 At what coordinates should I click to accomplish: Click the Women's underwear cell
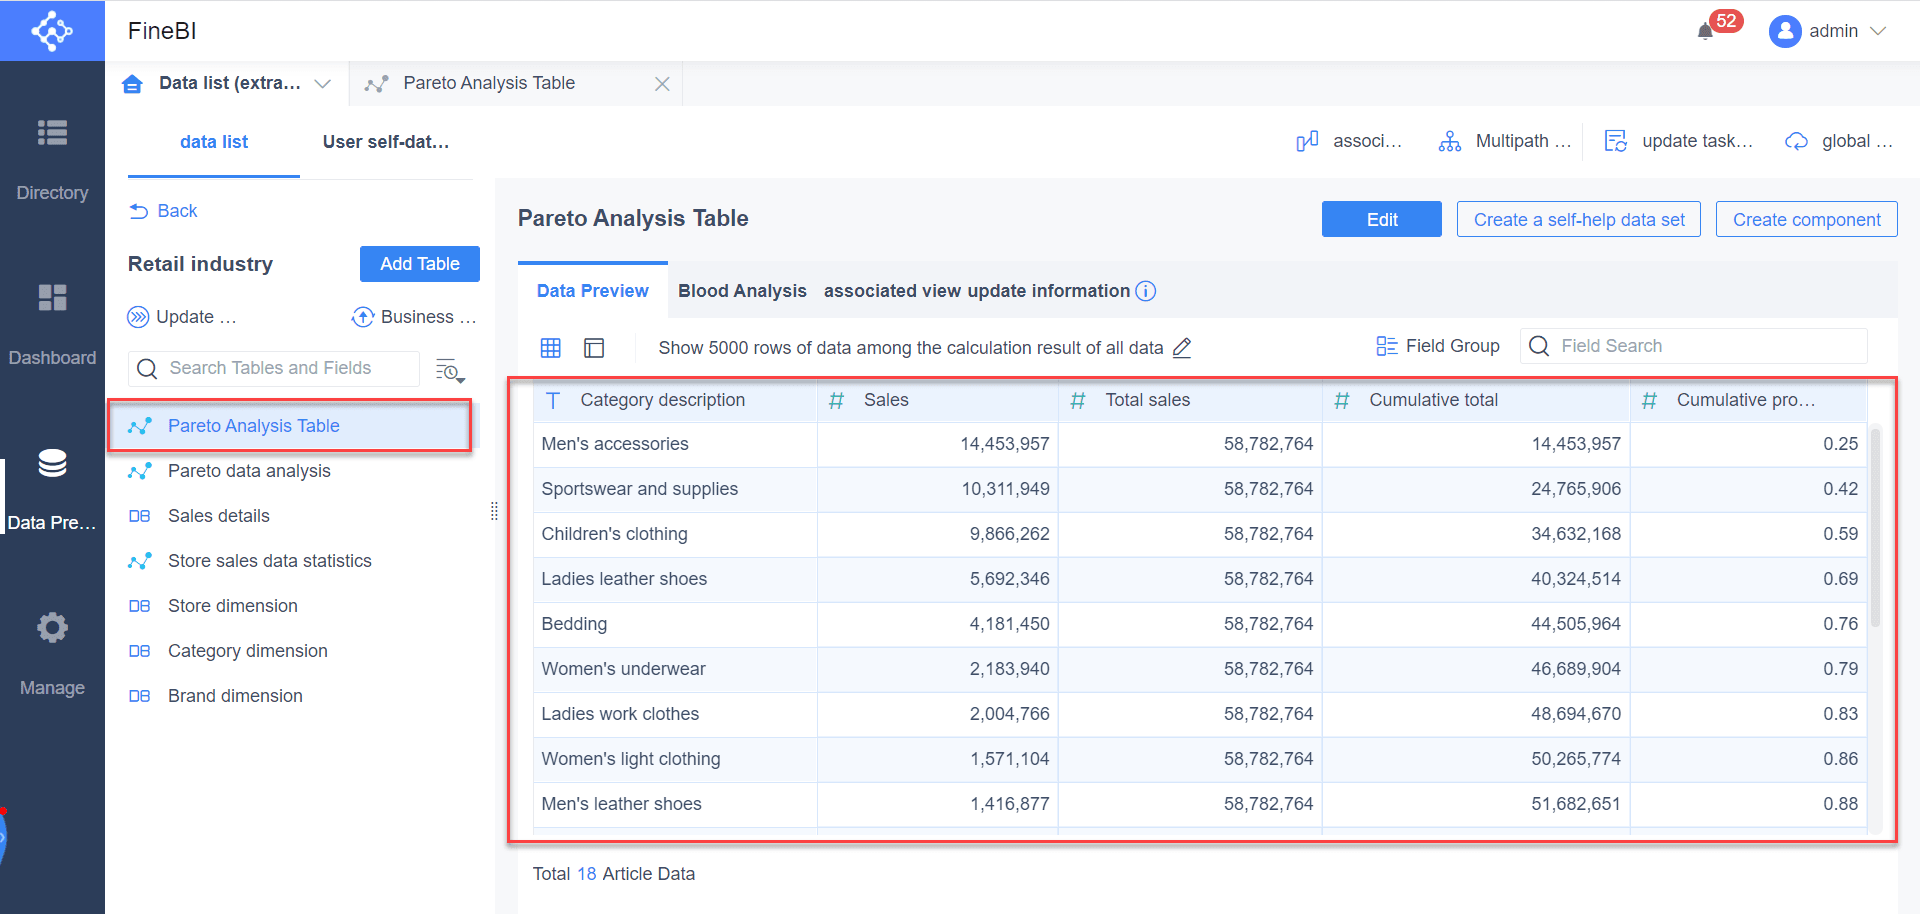(x=675, y=669)
